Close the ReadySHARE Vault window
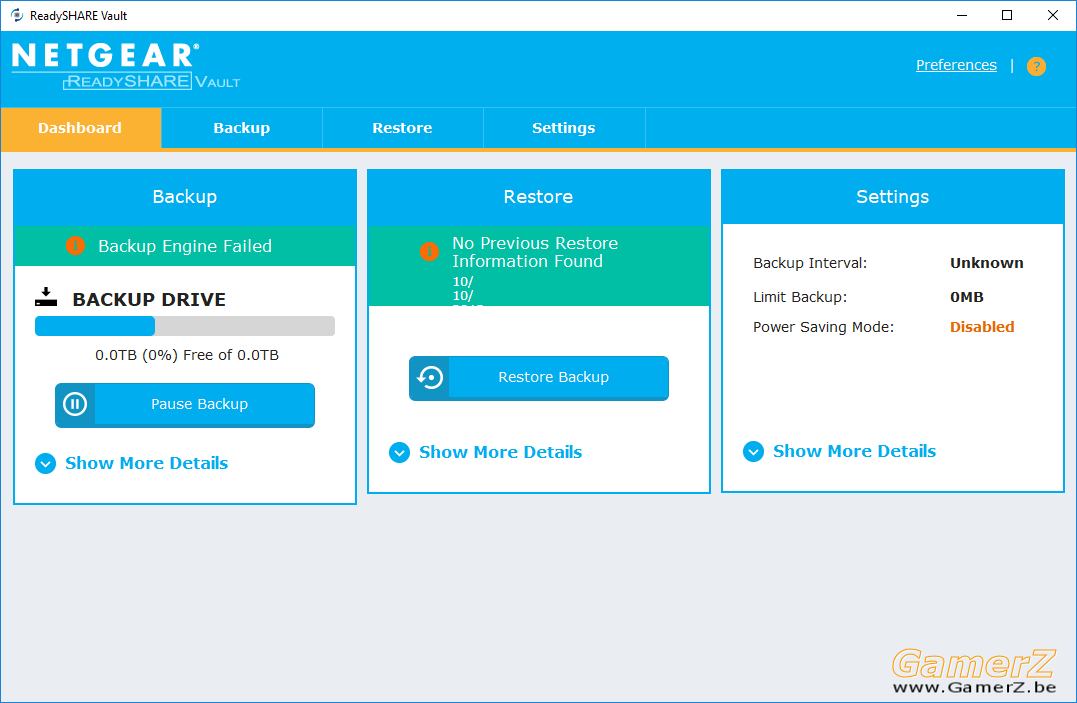1077x703 pixels. pyautogui.click(x=1052, y=15)
